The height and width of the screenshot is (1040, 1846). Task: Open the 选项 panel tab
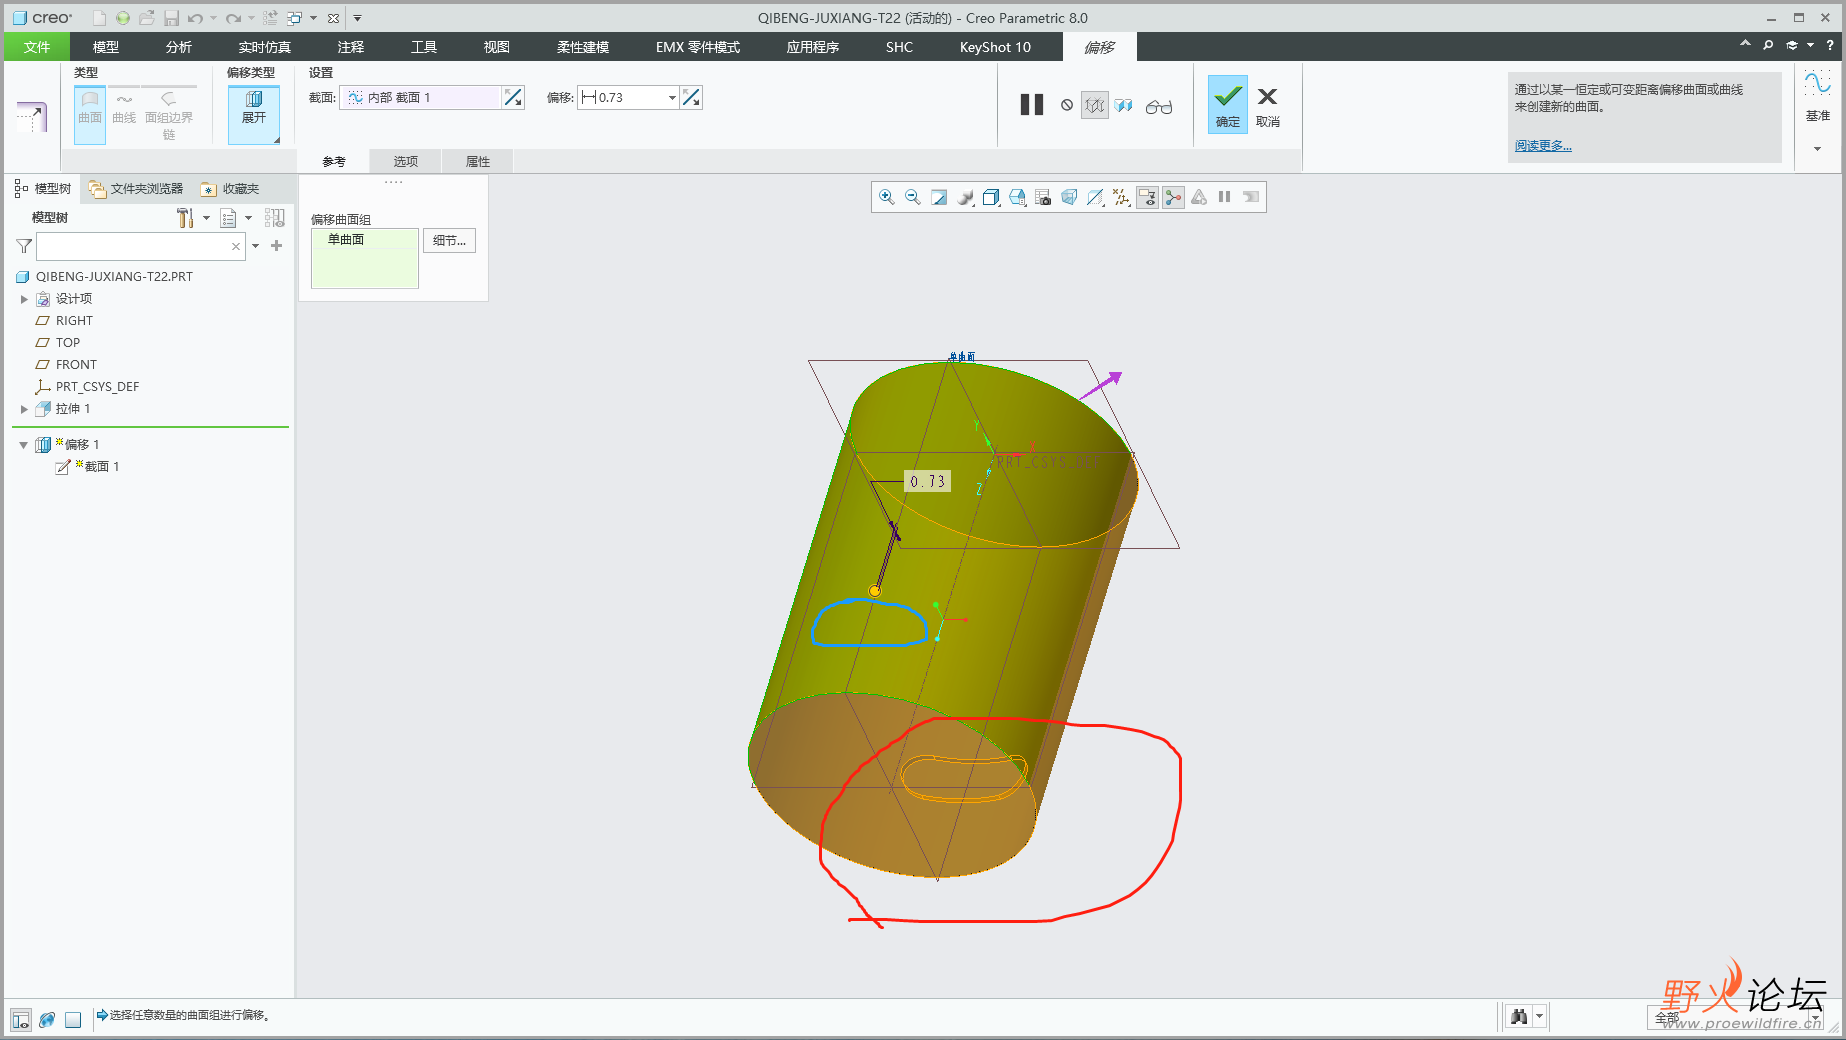point(405,161)
